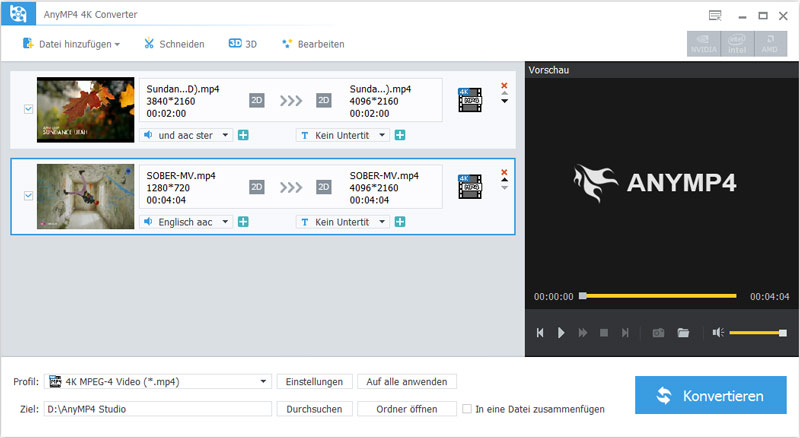Viewport: 800px width, 438px height.
Task: Click source 2D badge in SOBER-MV row
Action: [257, 187]
